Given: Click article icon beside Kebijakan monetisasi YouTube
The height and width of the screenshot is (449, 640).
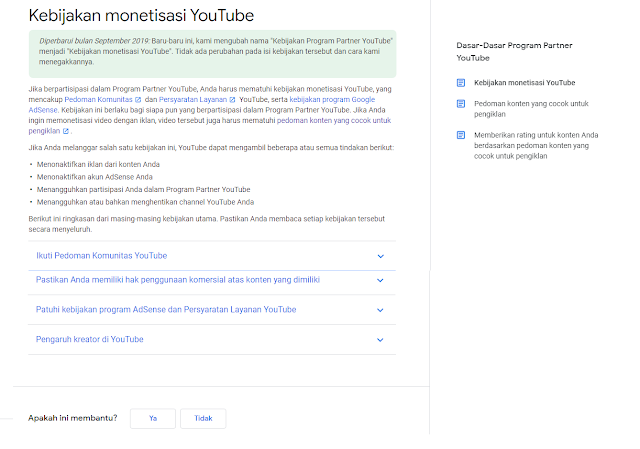Looking at the screenshot, I should tap(461, 83).
